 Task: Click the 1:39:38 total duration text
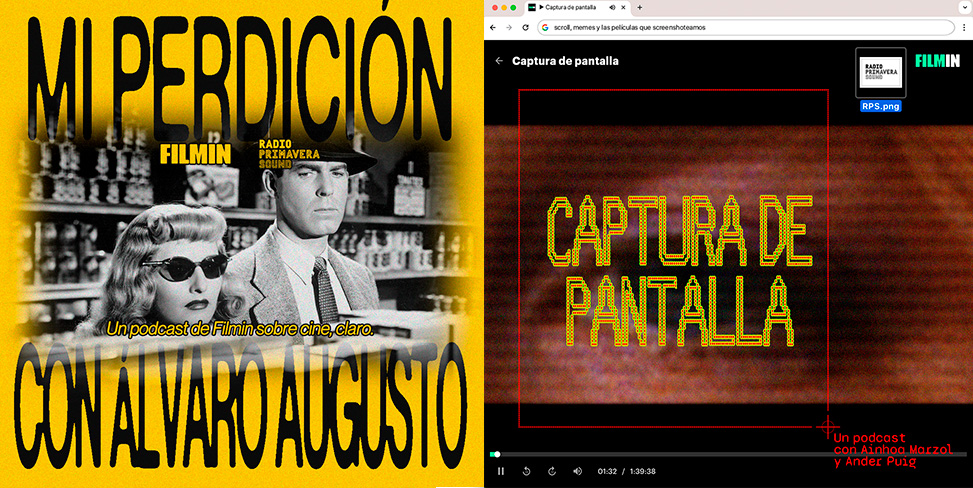point(643,471)
